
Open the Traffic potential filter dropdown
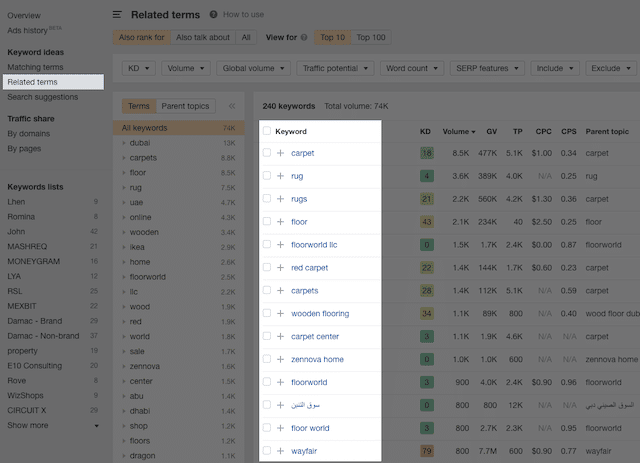(x=335, y=68)
